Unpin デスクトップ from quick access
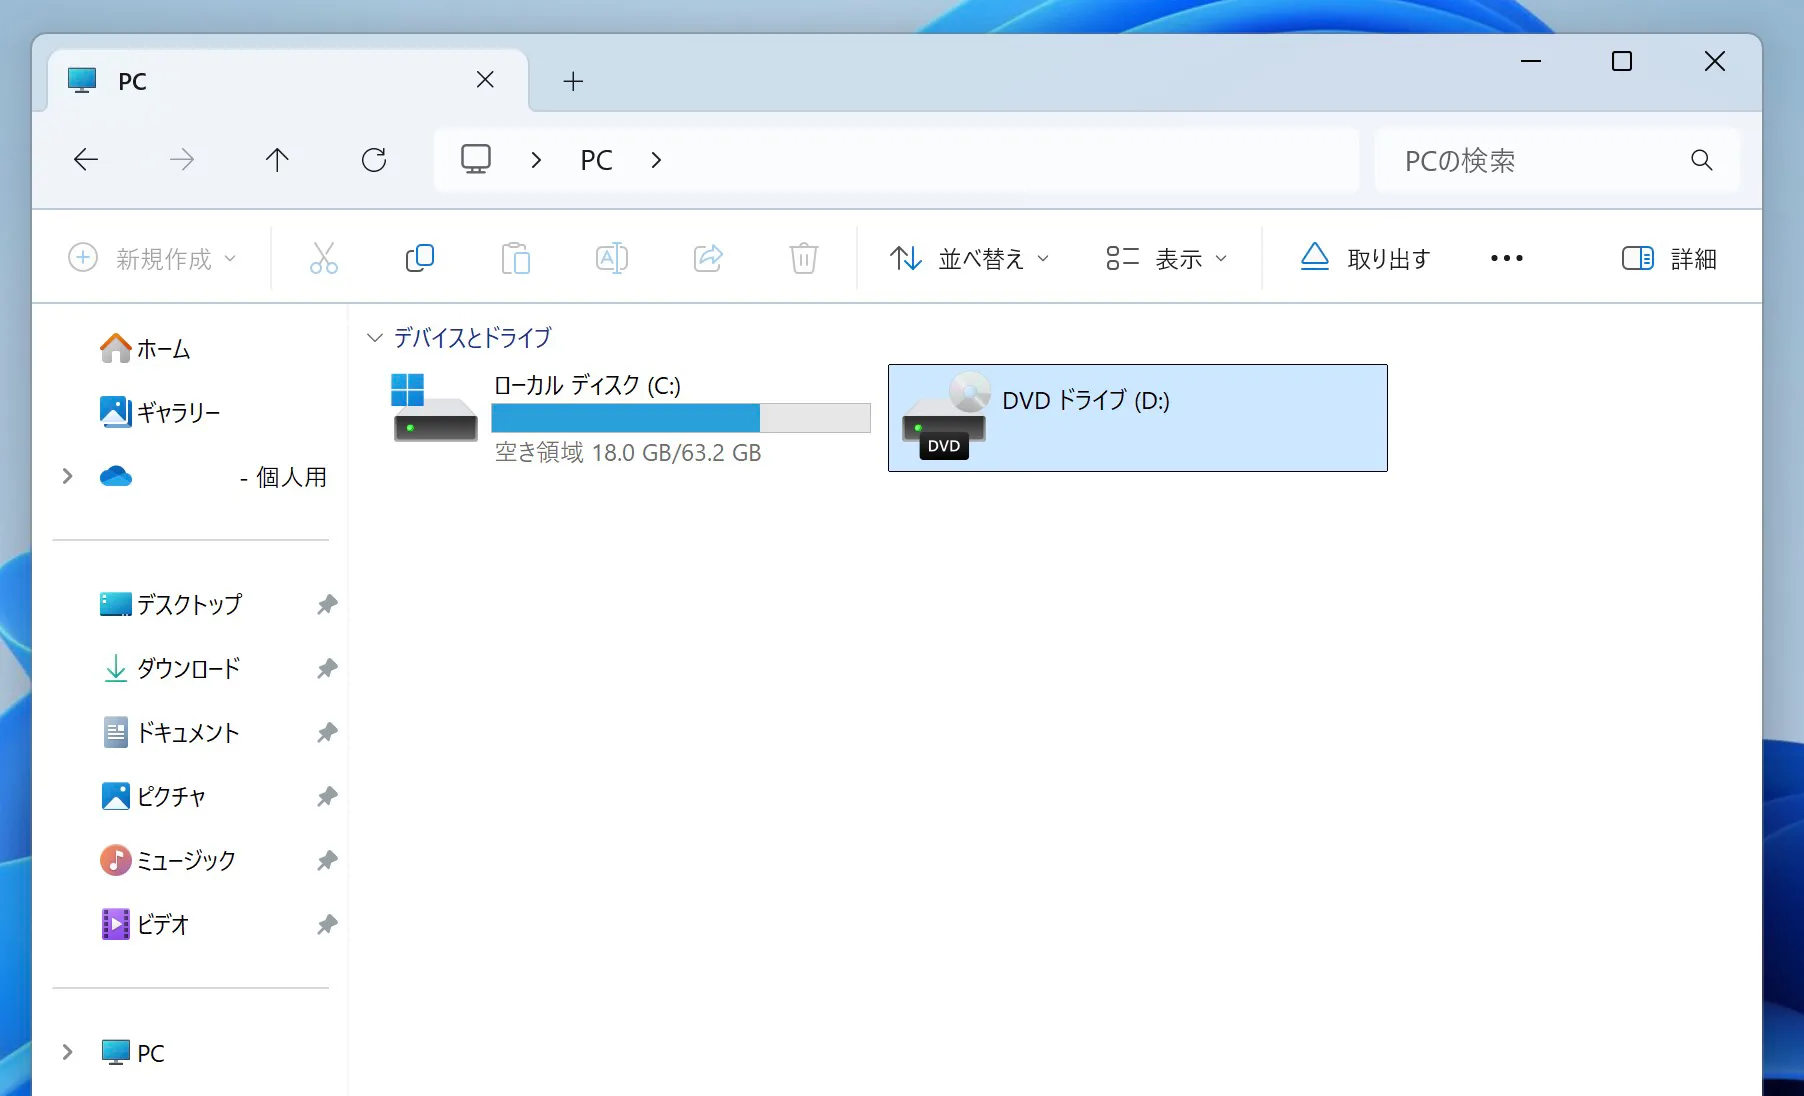 coord(327,604)
